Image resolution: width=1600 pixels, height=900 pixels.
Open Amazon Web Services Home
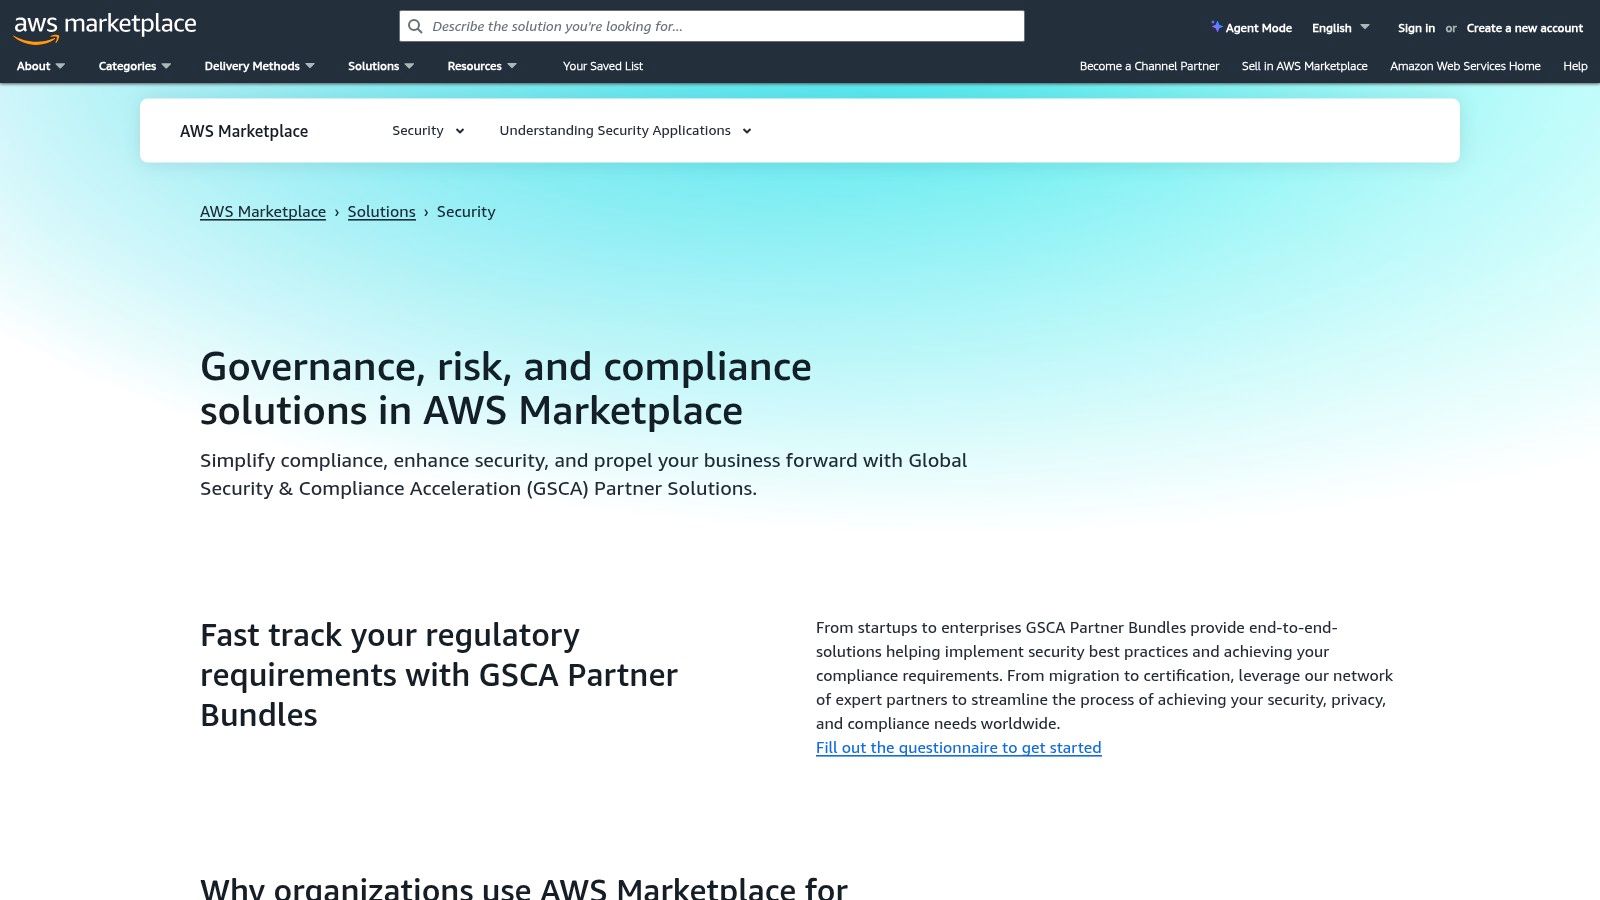1464,66
